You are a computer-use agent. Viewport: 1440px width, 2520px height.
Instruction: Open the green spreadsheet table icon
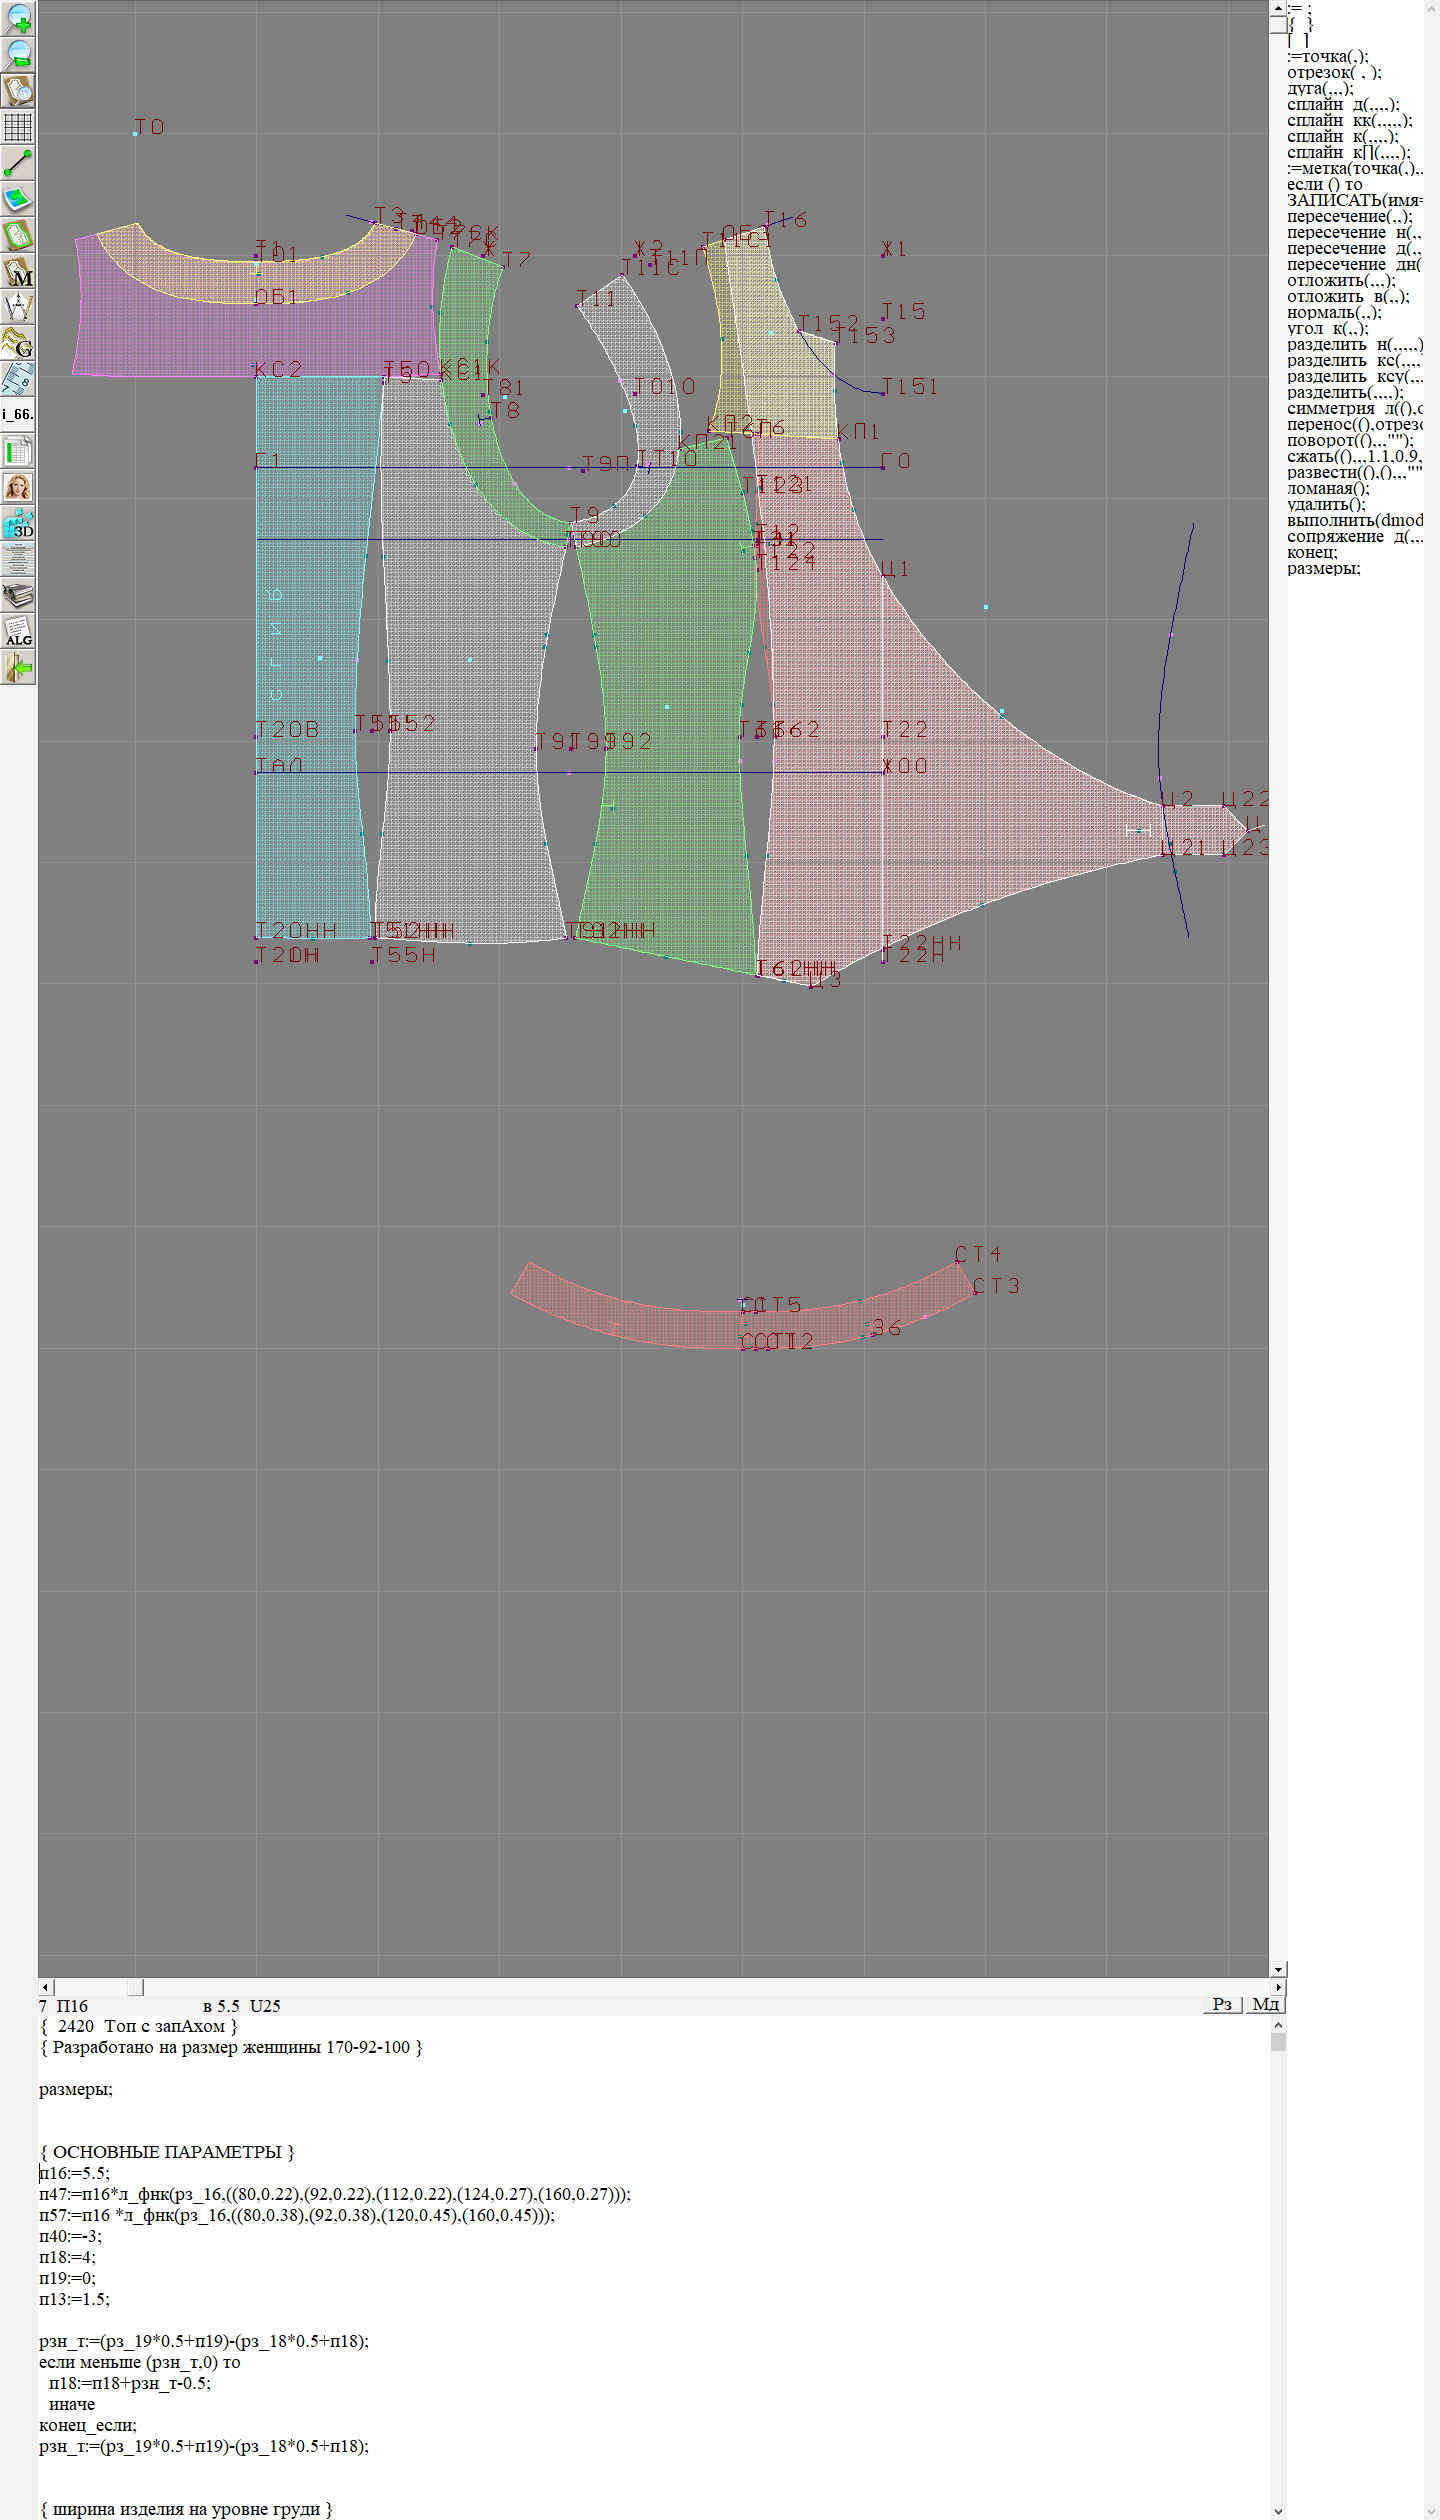coord(18,451)
